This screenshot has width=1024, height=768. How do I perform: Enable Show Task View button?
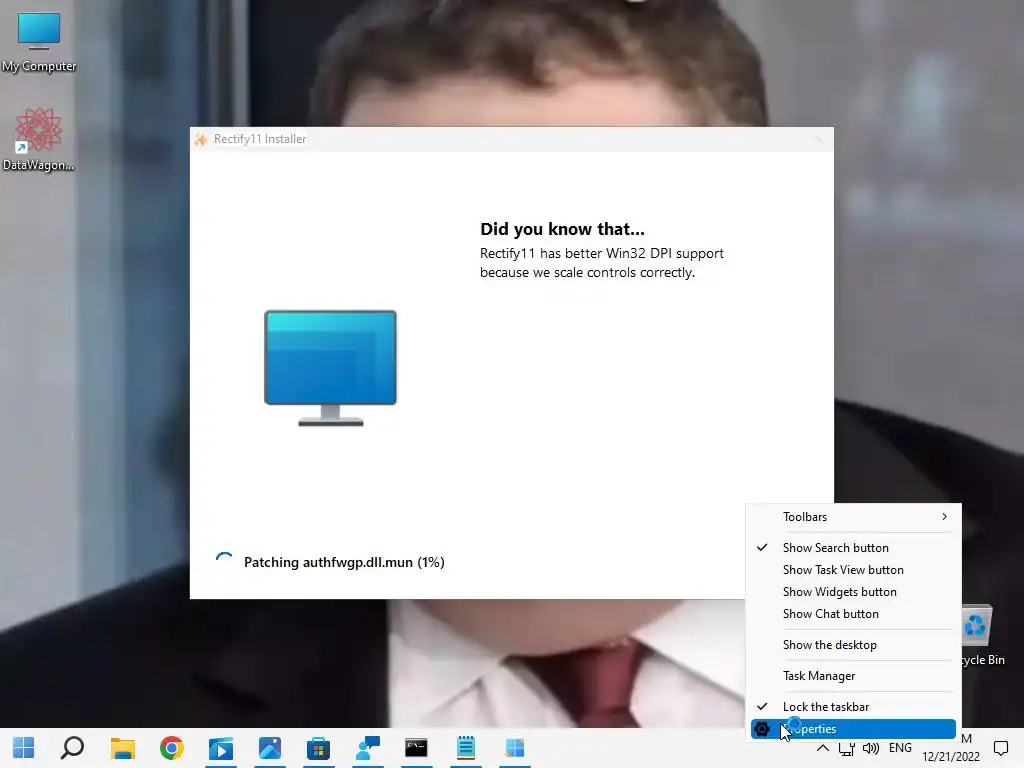click(x=853, y=570)
